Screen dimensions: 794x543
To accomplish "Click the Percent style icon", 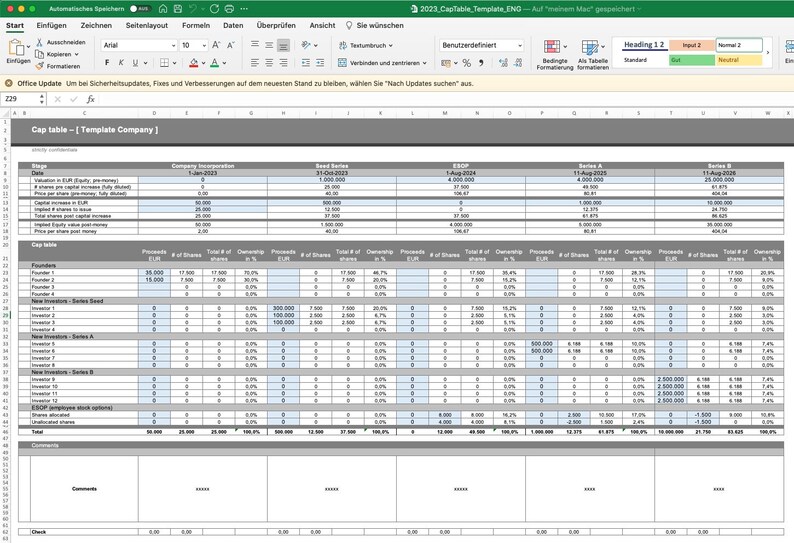I will tap(466, 63).
